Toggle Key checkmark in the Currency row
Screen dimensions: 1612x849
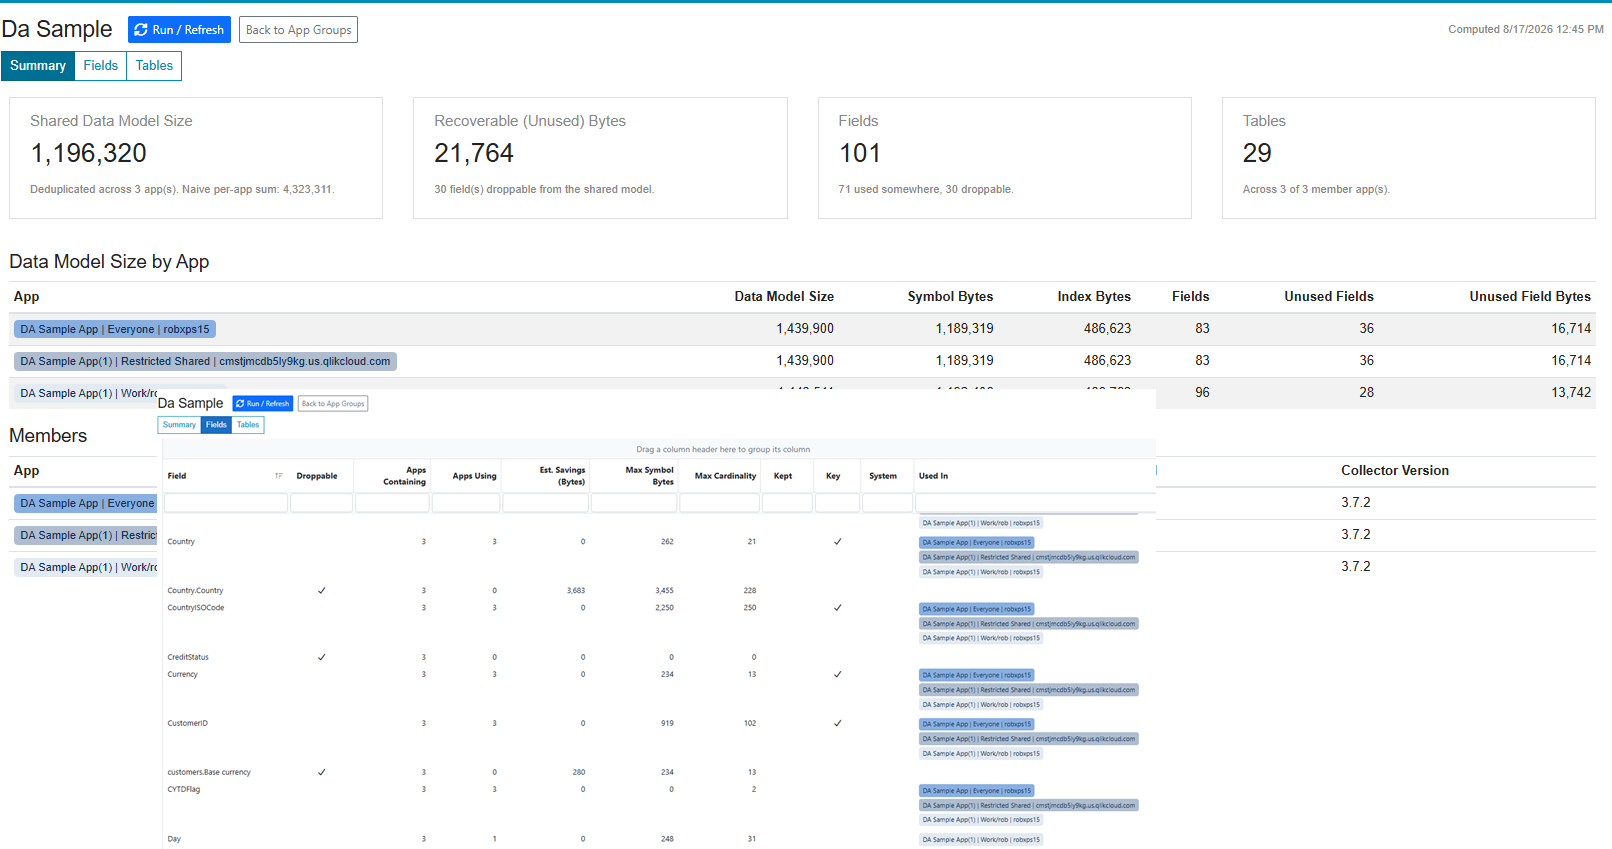coord(838,675)
